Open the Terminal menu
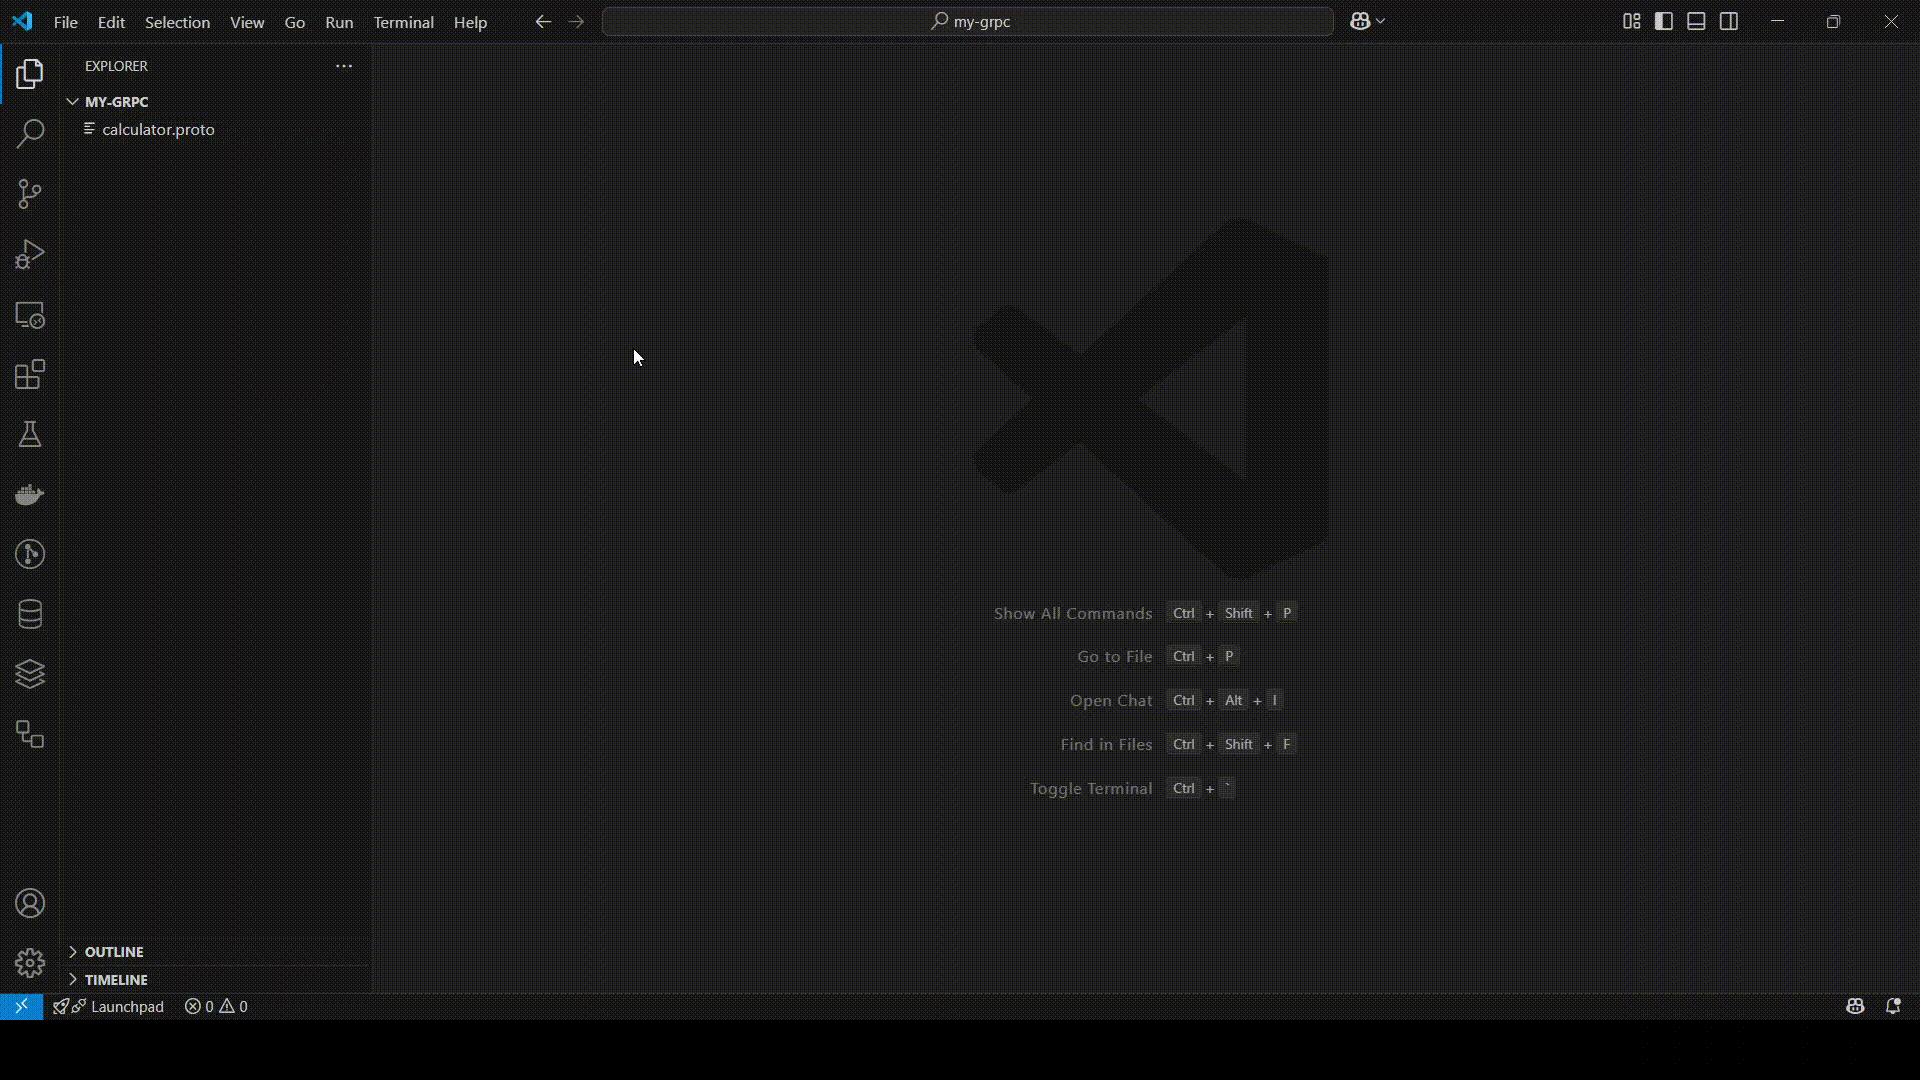 404,22
